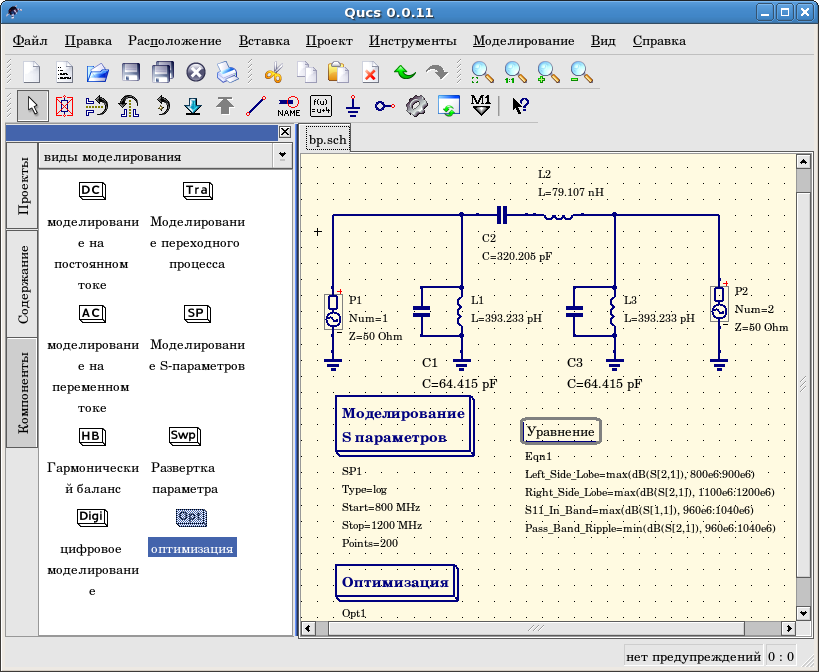Image resolution: width=819 pixels, height=672 pixels.
Task: Select the Гармонический баланс HB simulation item
Action: click(x=92, y=436)
